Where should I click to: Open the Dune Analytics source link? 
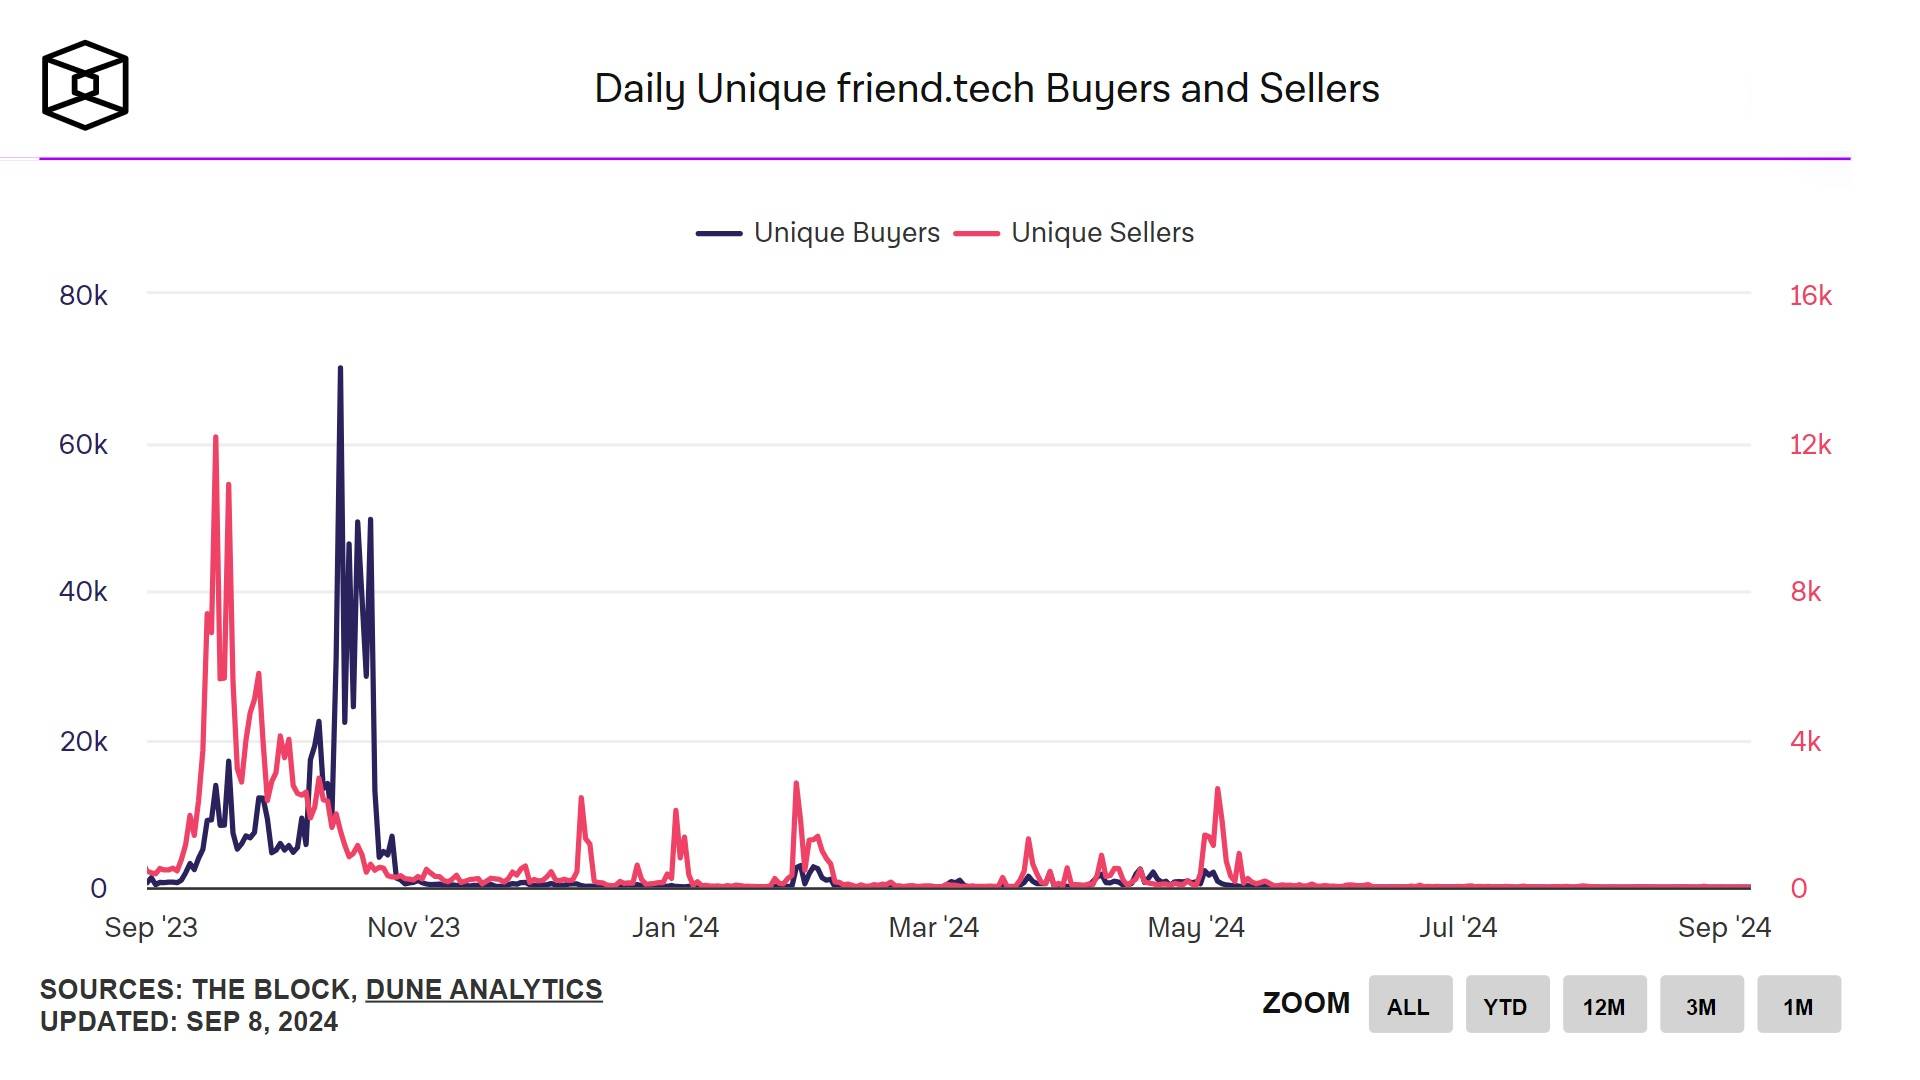484,990
